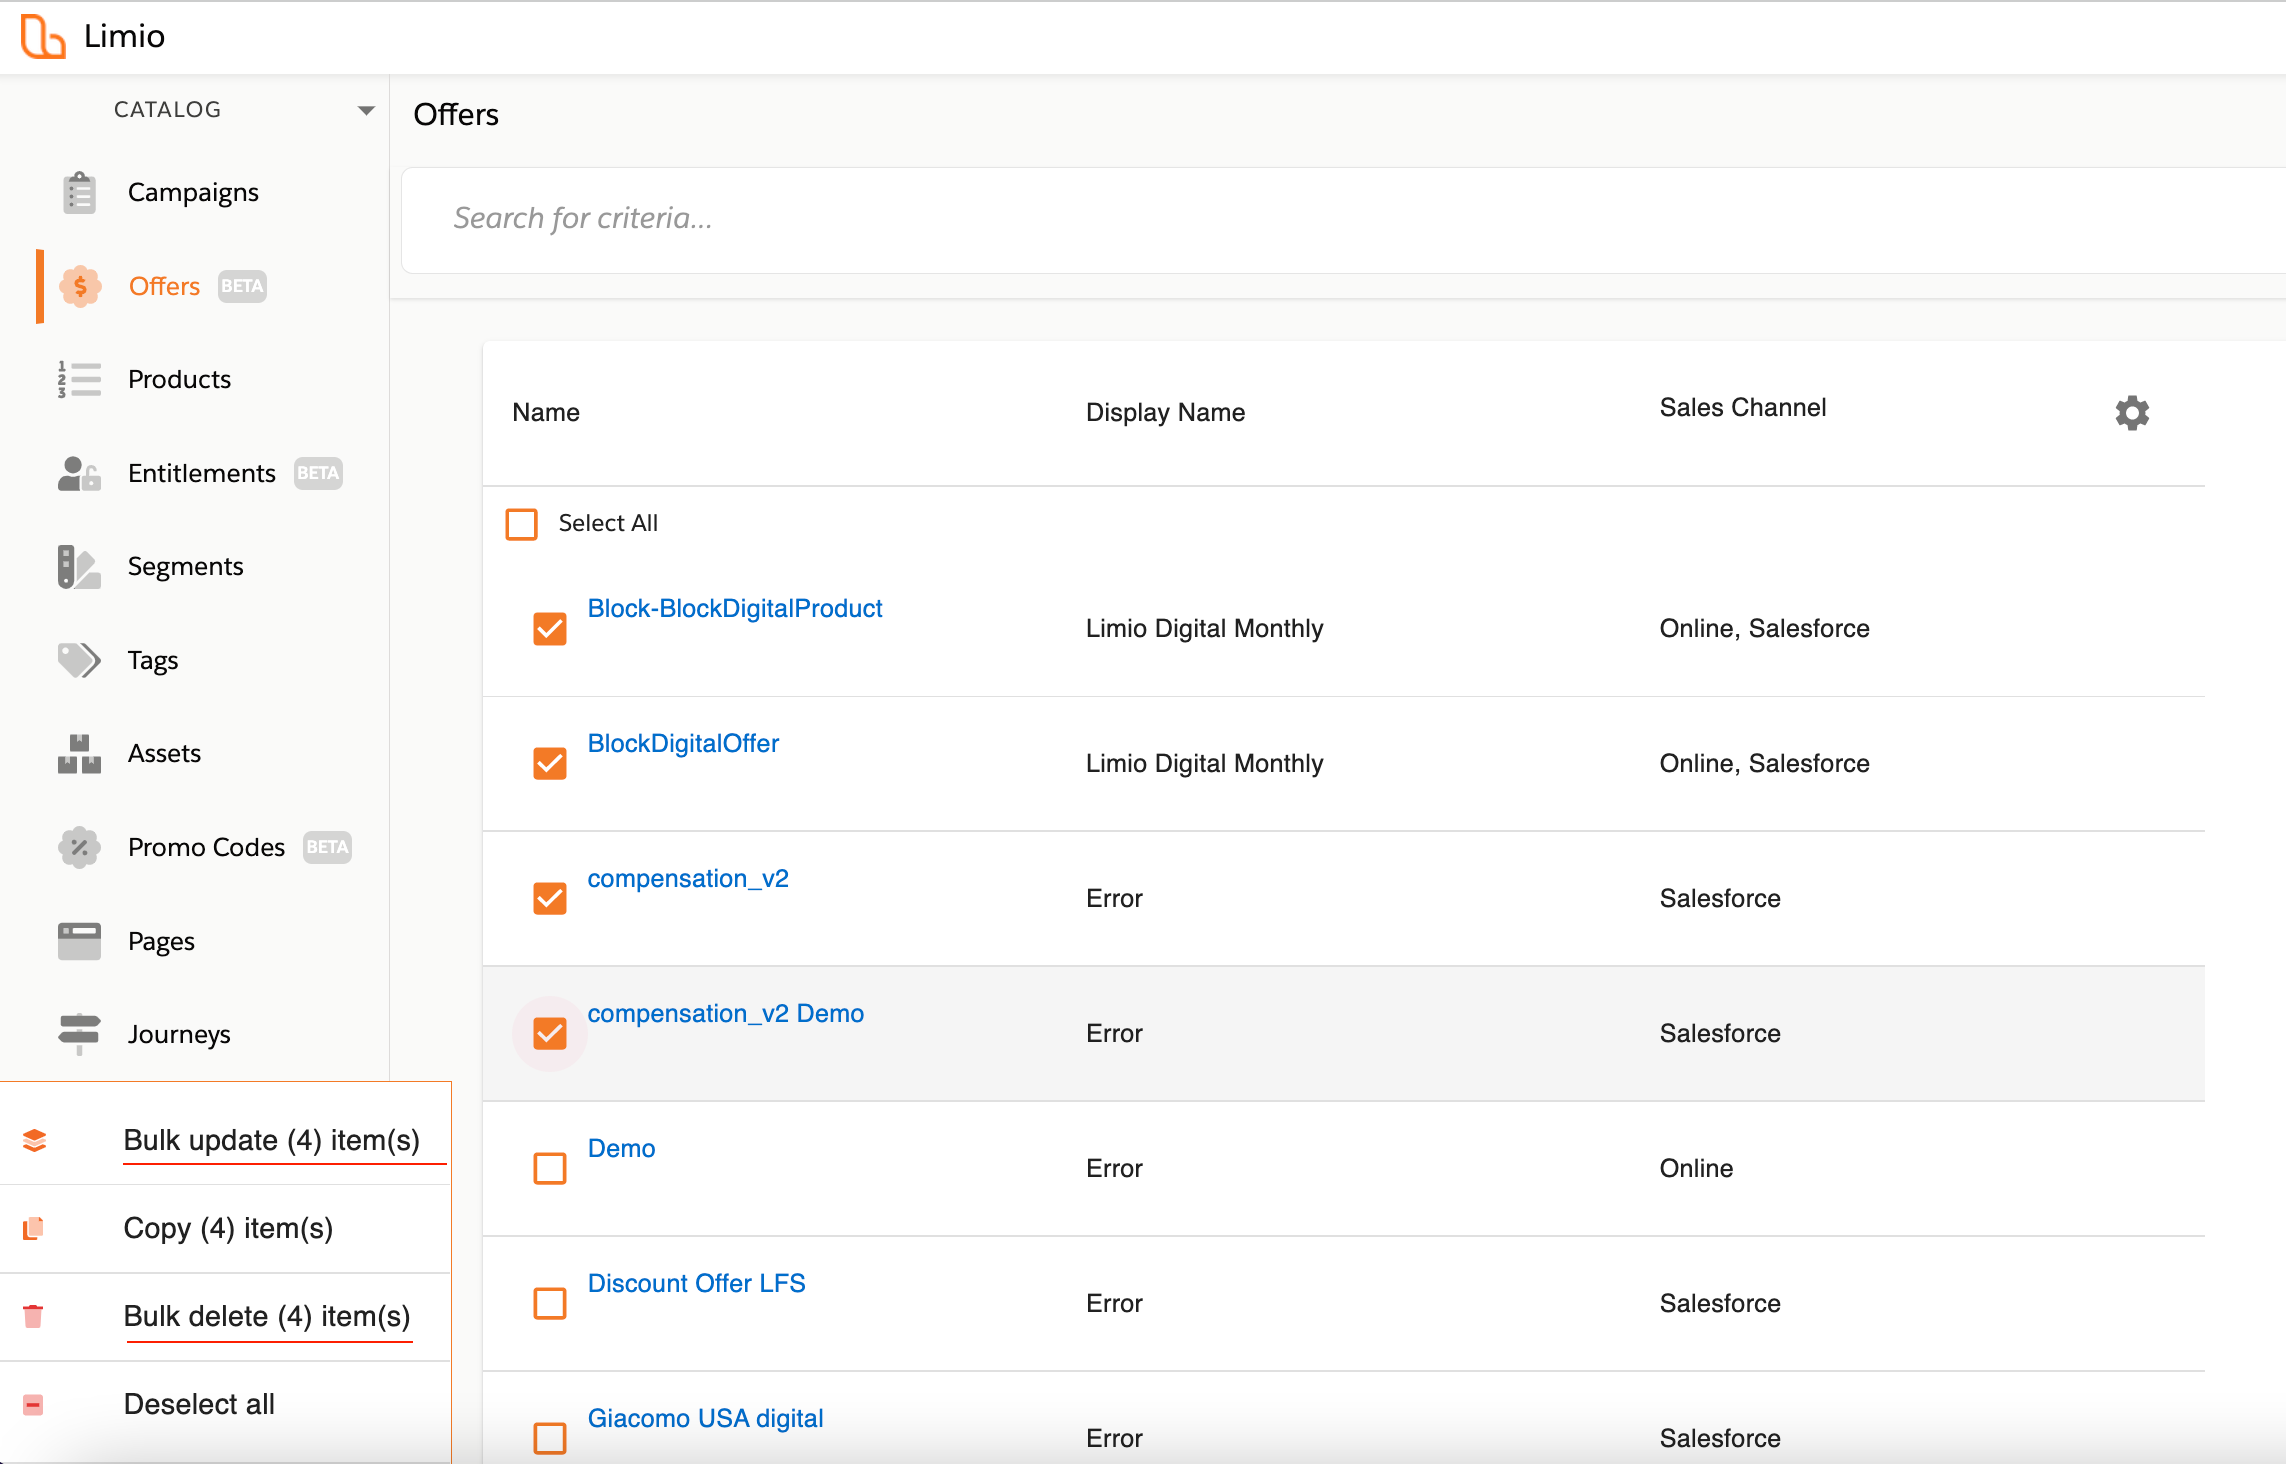This screenshot has height=1464, width=2286.
Task: Choose Bulk update (4) item(s)
Action: tap(271, 1141)
